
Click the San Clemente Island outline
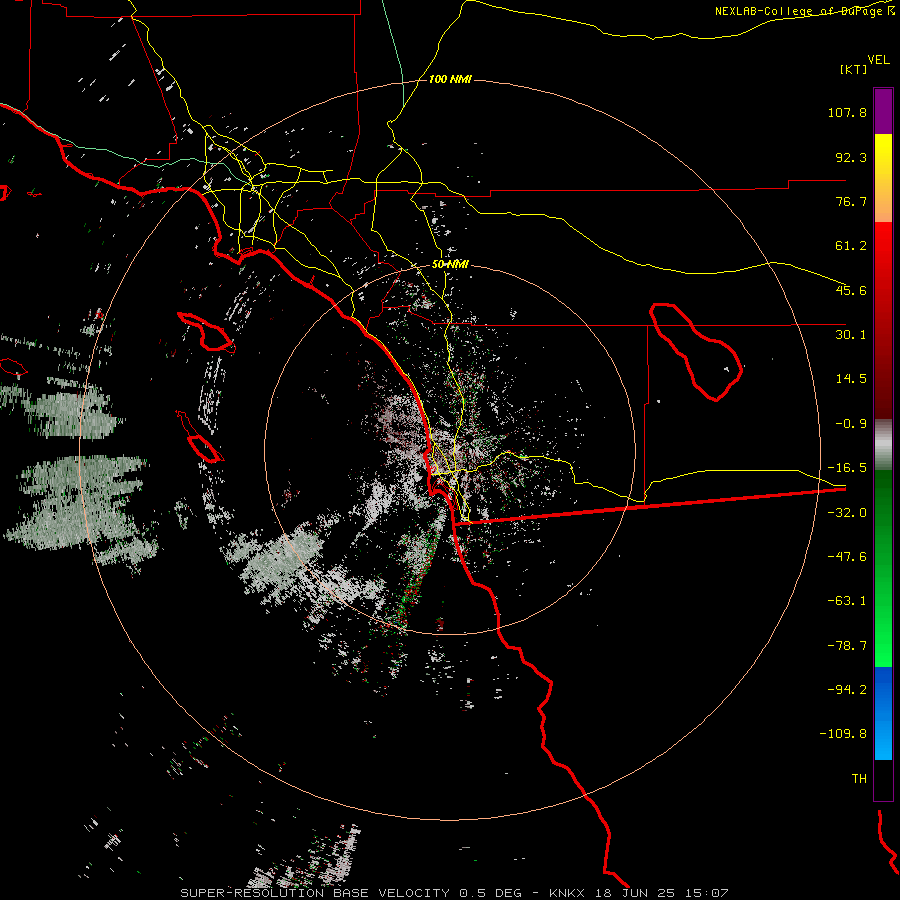click(200, 437)
